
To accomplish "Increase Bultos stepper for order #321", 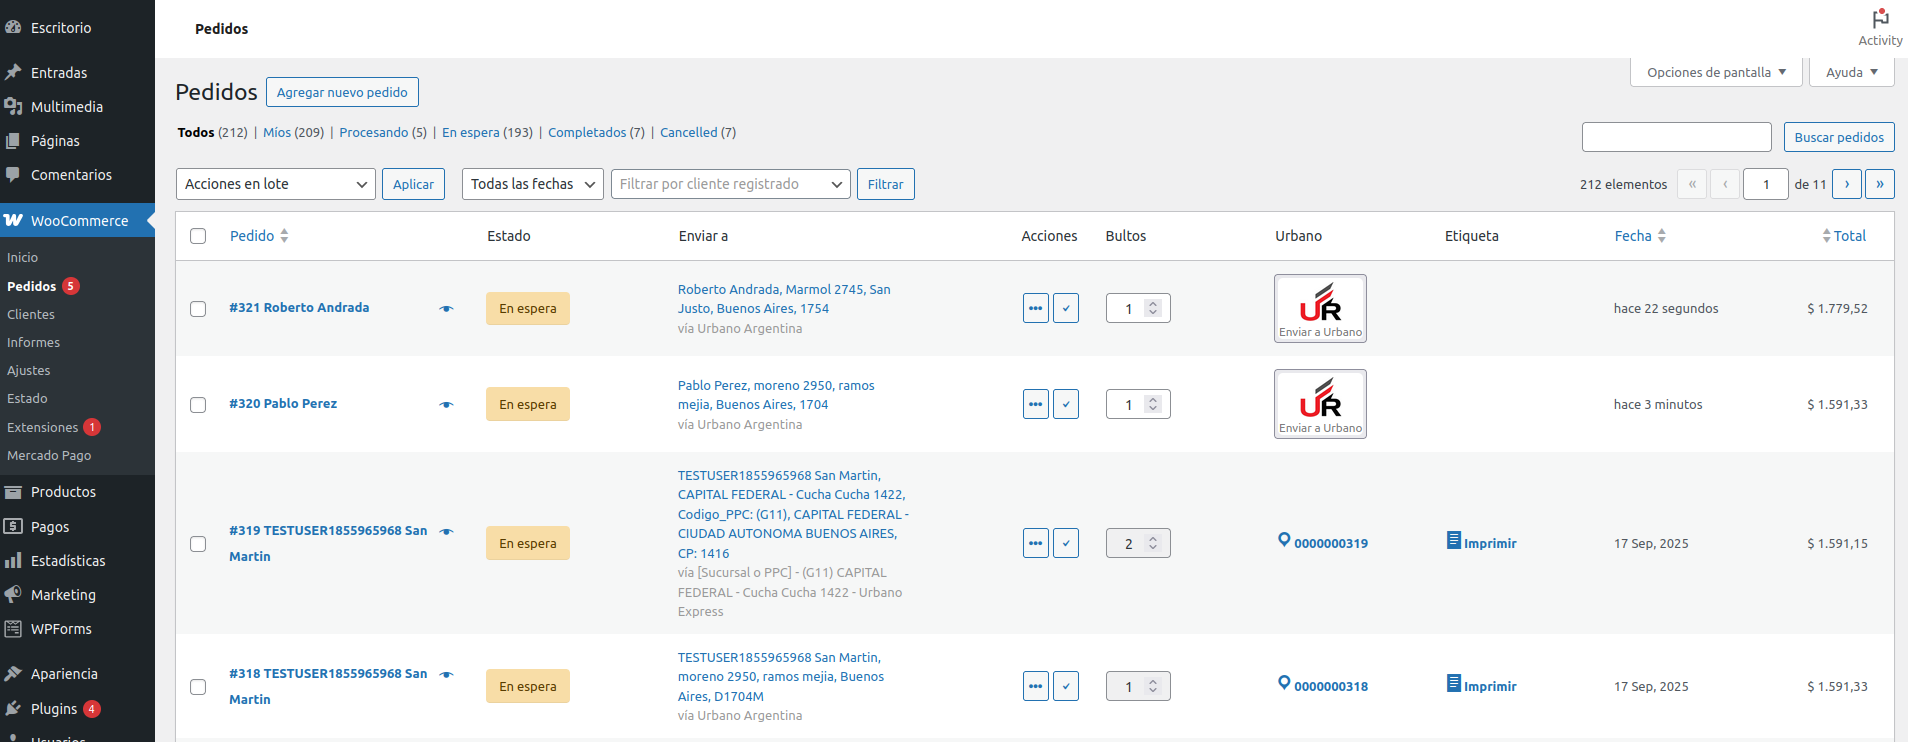I will coord(1153,303).
